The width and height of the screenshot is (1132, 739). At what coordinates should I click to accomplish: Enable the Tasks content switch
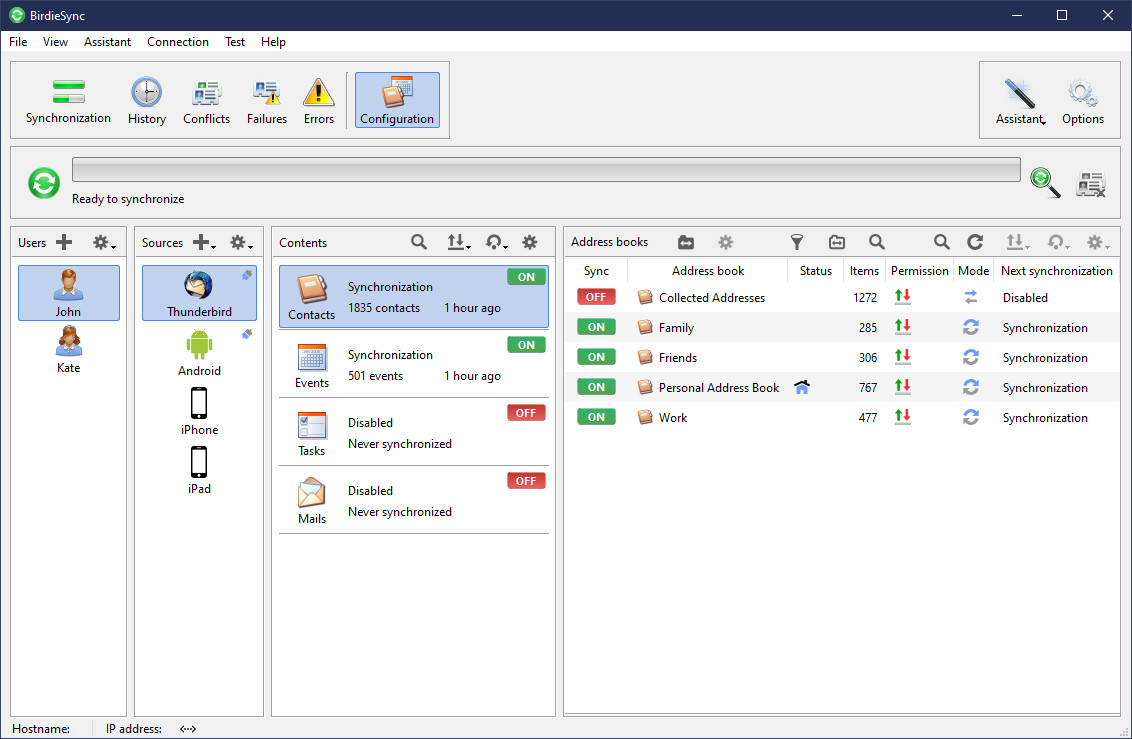pos(526,413)
